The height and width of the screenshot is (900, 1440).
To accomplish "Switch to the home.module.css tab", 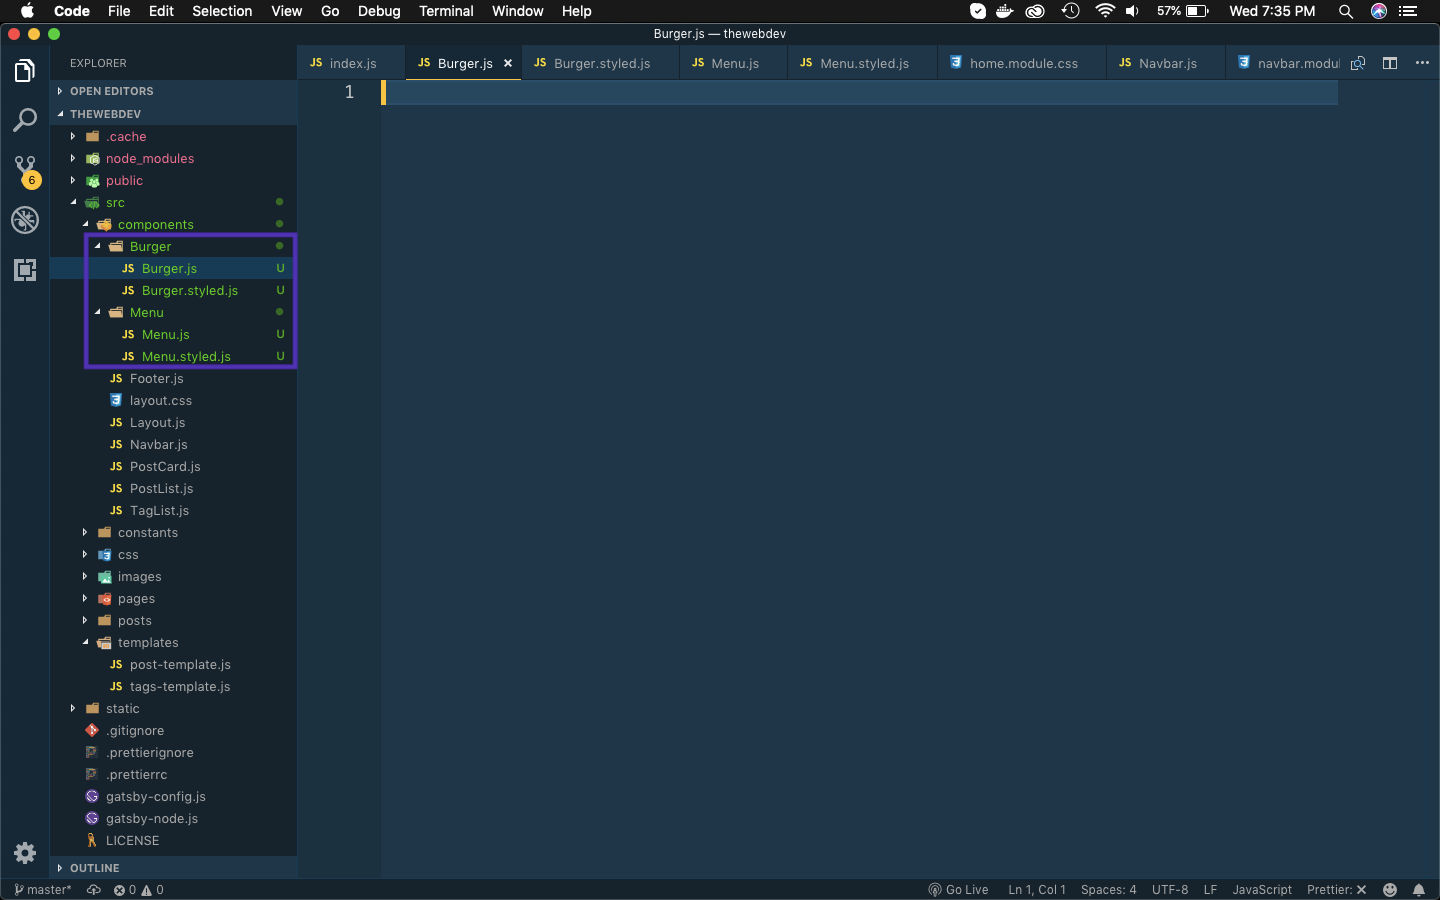I will tap(1022, 63).
